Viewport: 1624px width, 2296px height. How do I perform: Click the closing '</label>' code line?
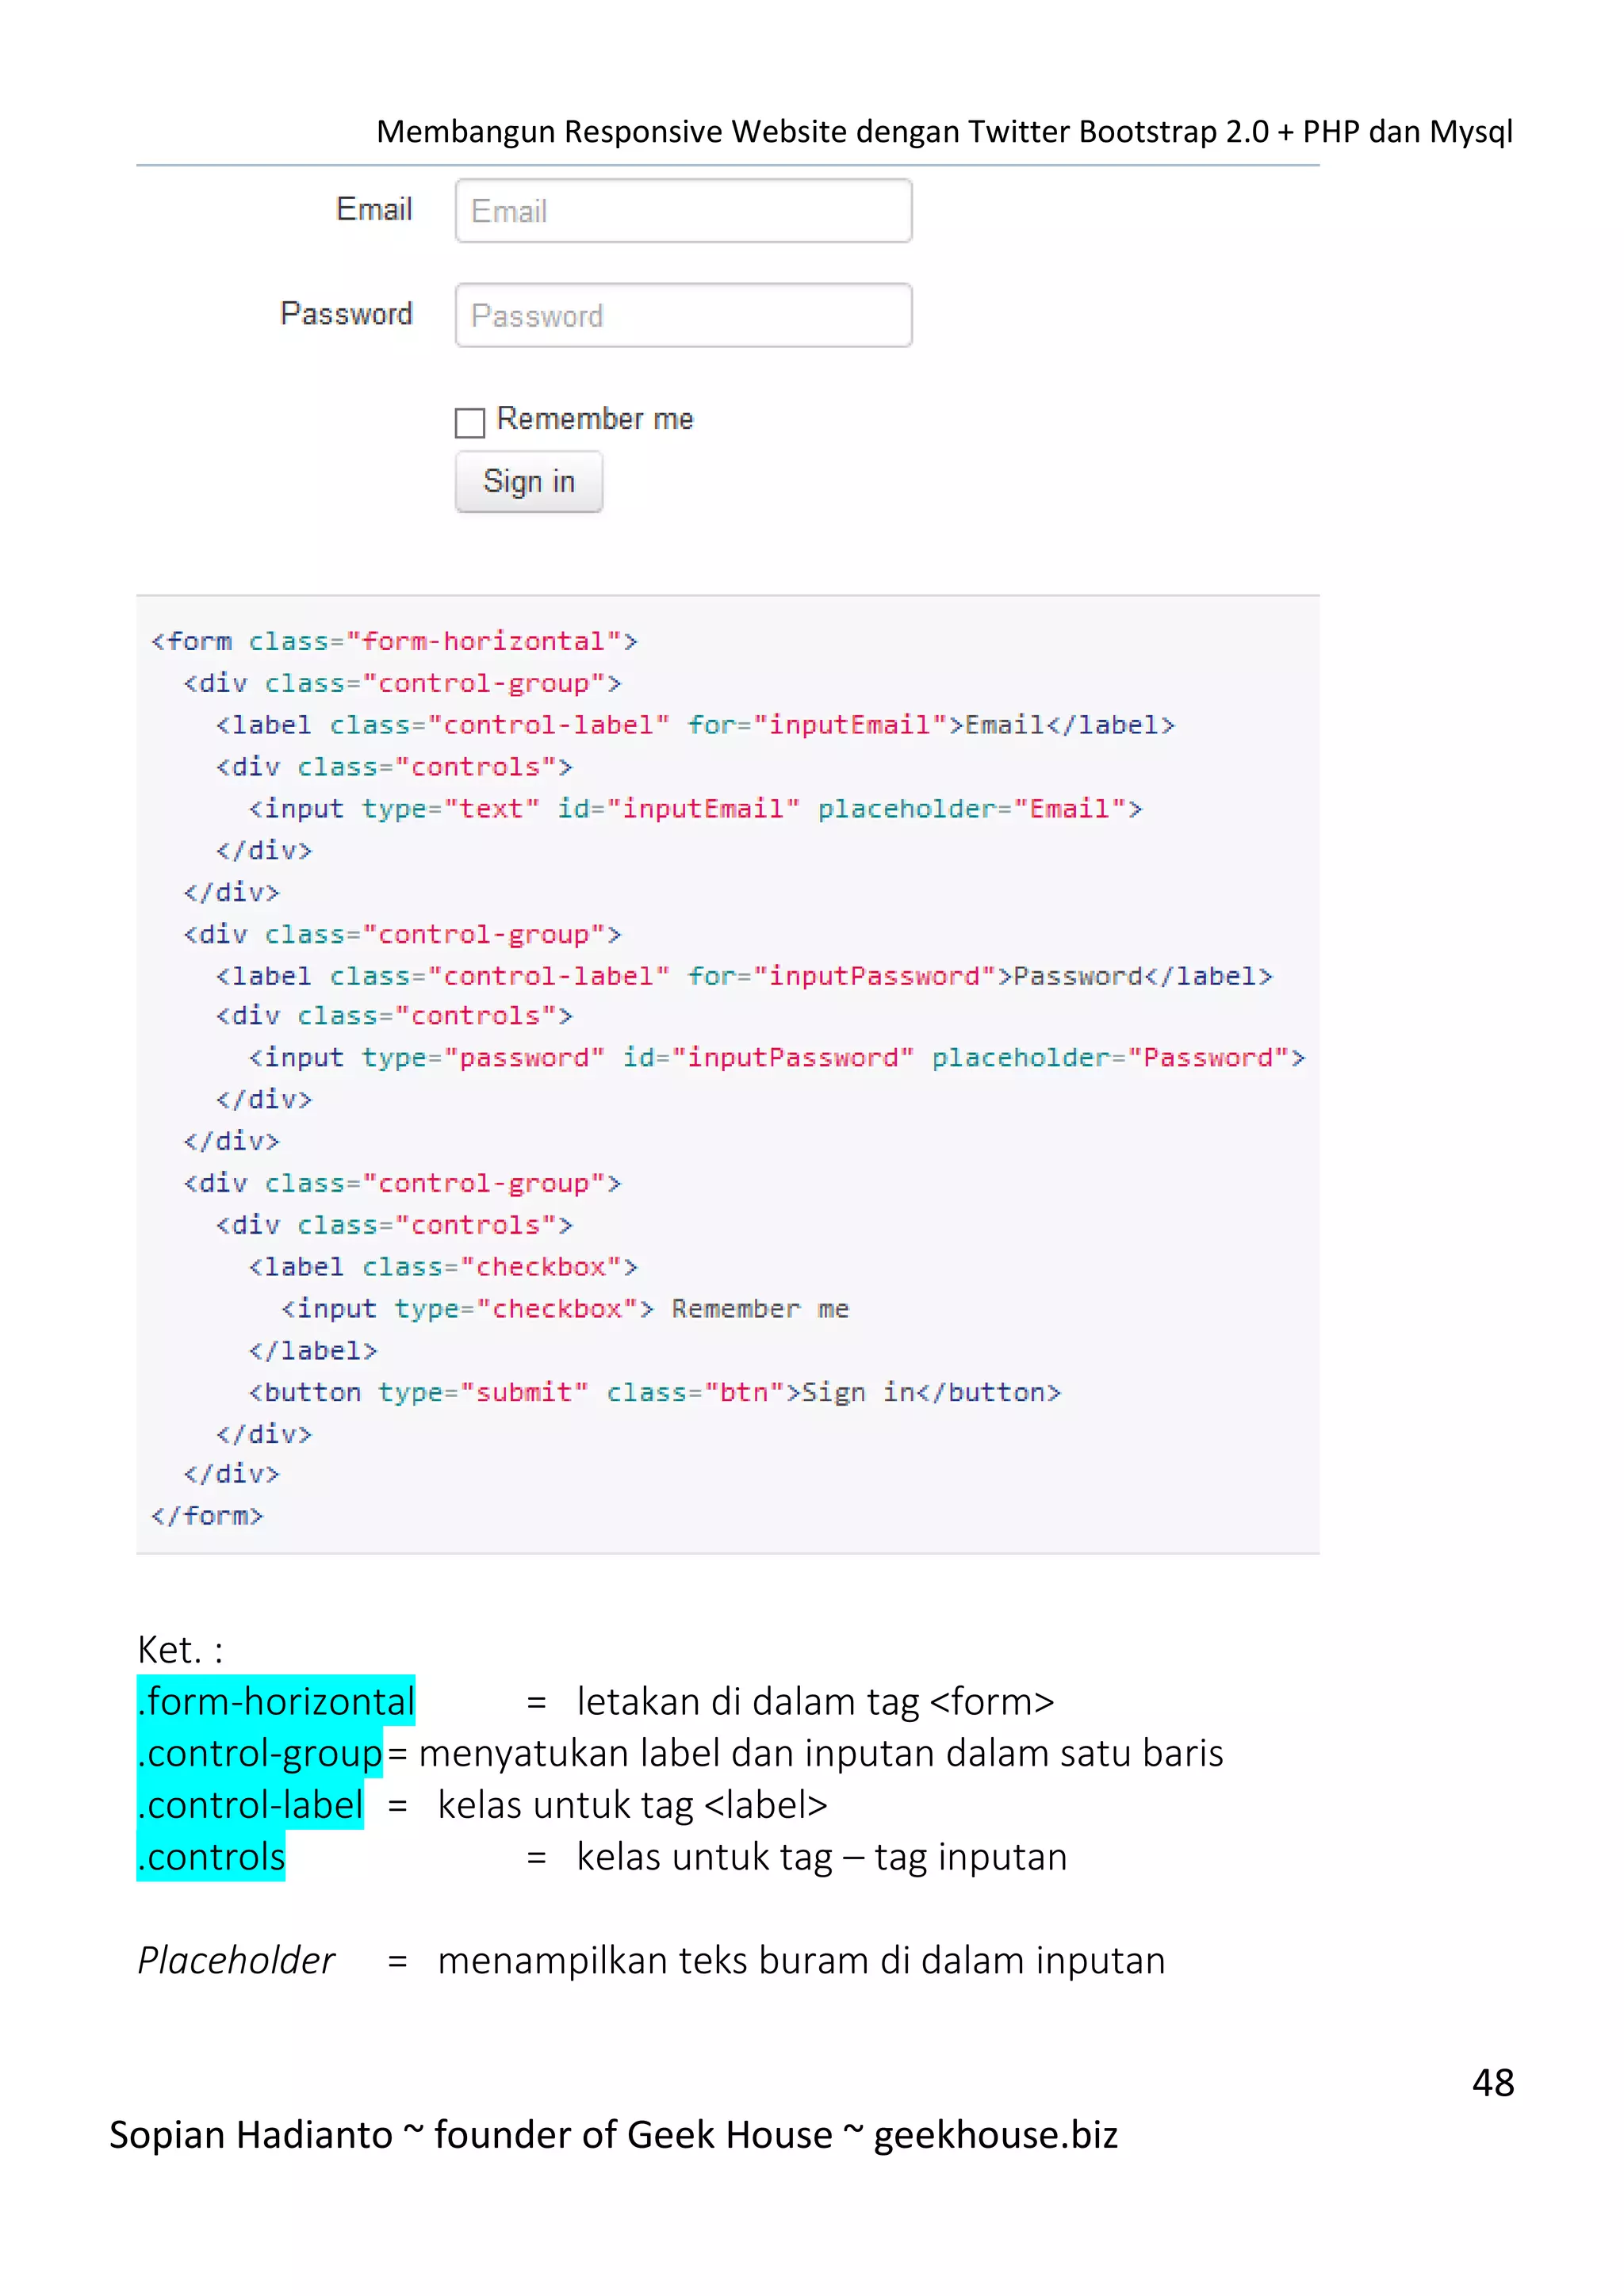(313, 1351)
